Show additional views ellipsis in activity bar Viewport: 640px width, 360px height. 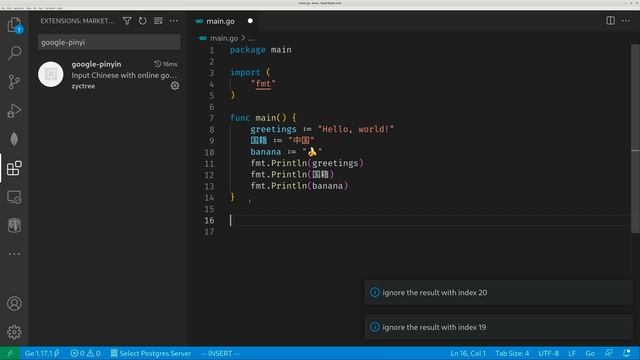tap(14, 254)
